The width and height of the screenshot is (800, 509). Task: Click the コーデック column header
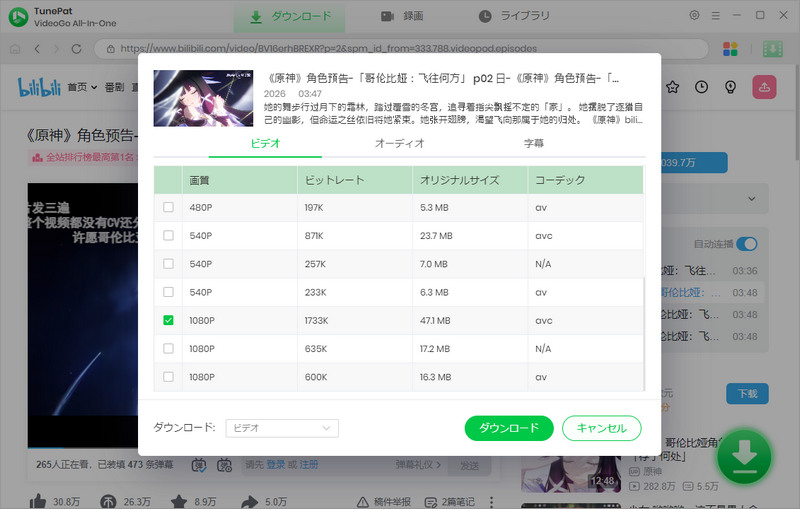pyautogui.click(x=586, y=180)
